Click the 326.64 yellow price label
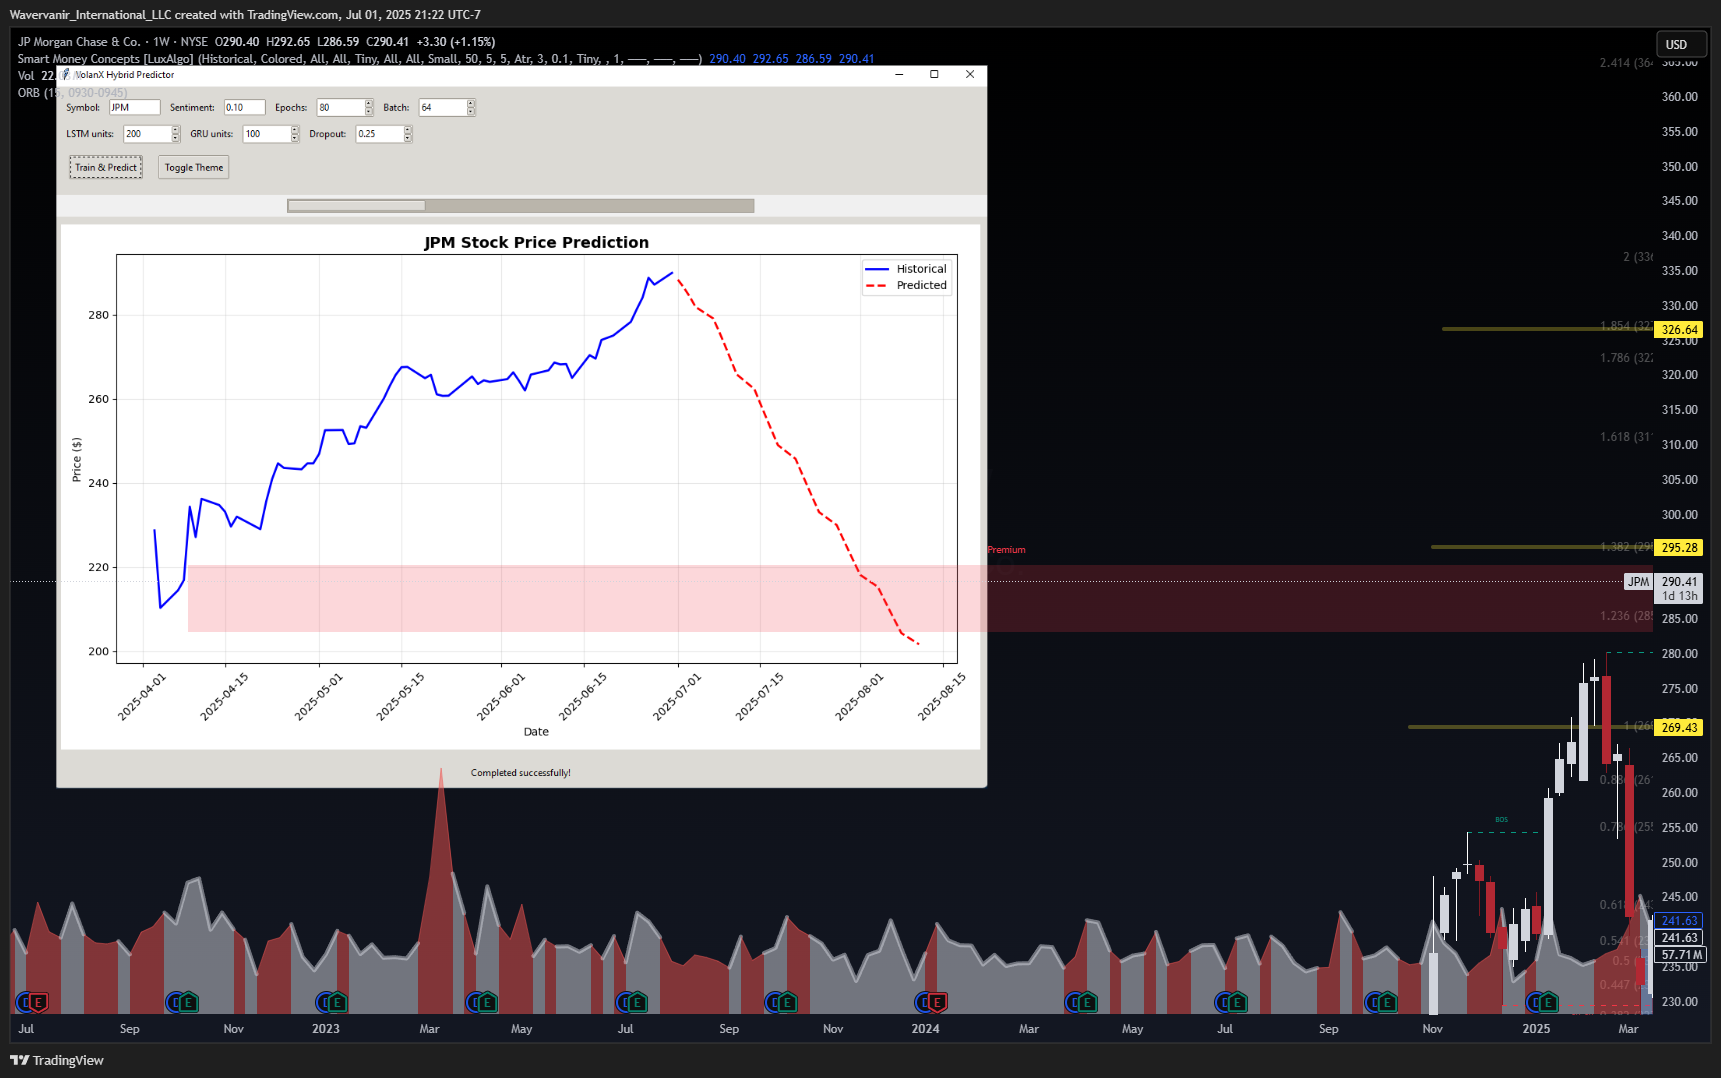The height and width of the screenshot is (1078, 1721). click(1679, 329)
